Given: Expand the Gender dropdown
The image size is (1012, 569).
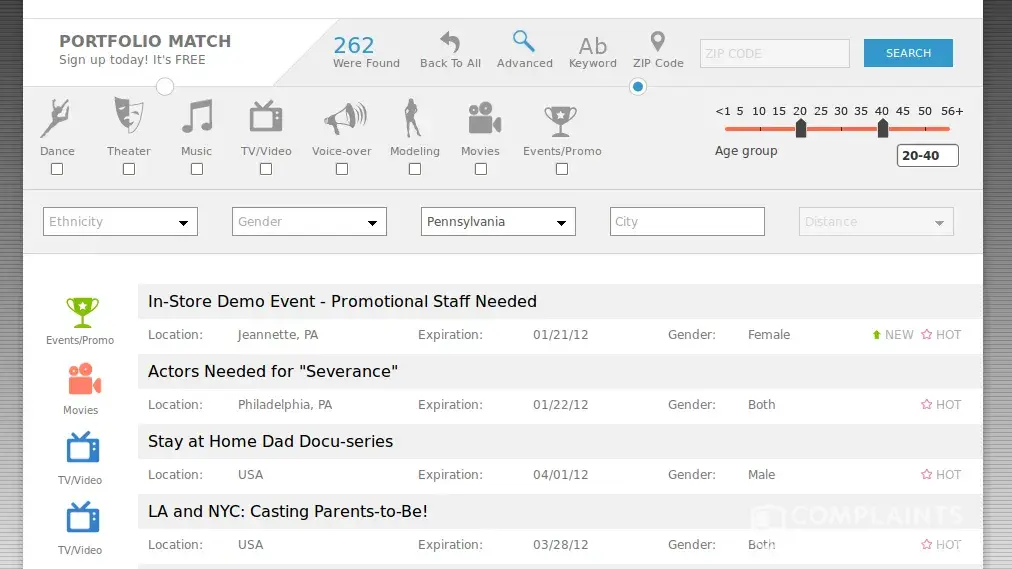Looking at the screenshot, I should point(309,222).
